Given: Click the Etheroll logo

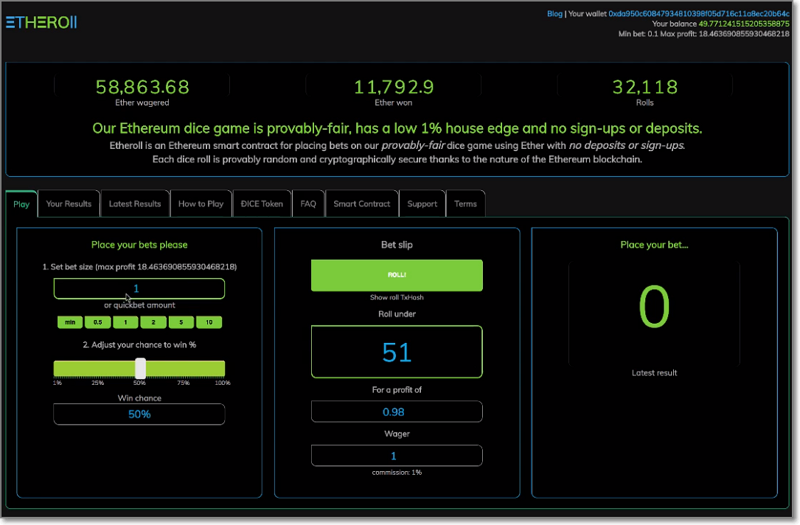Looking at the screenshot, I should coord(41,22).
